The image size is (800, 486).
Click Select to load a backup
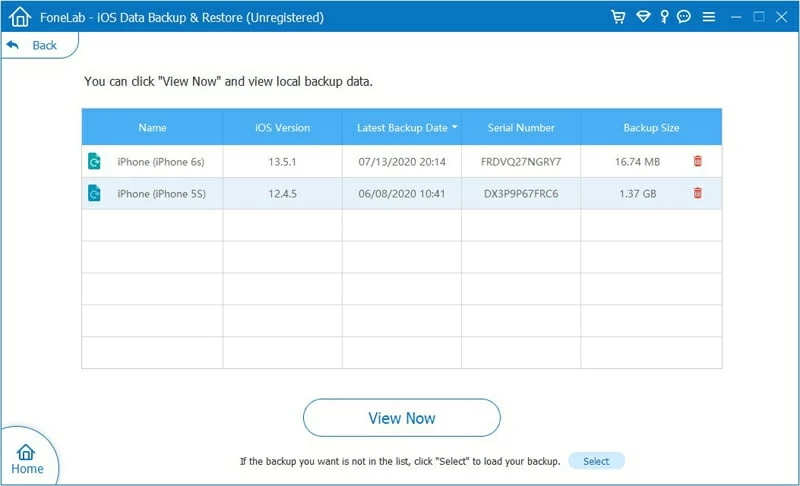tap(596, 461)
